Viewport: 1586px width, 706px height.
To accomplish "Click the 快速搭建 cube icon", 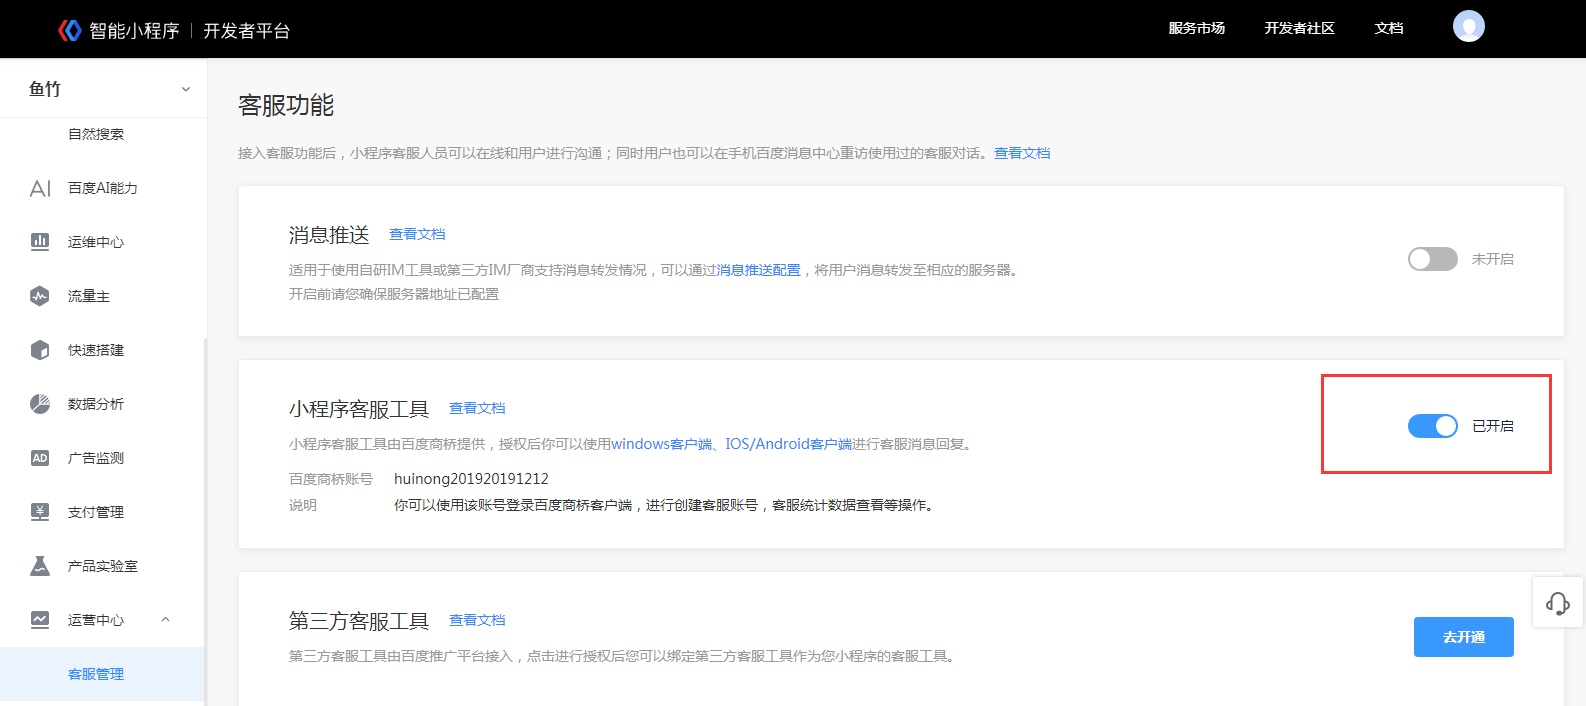I will (x=40, y=350).
